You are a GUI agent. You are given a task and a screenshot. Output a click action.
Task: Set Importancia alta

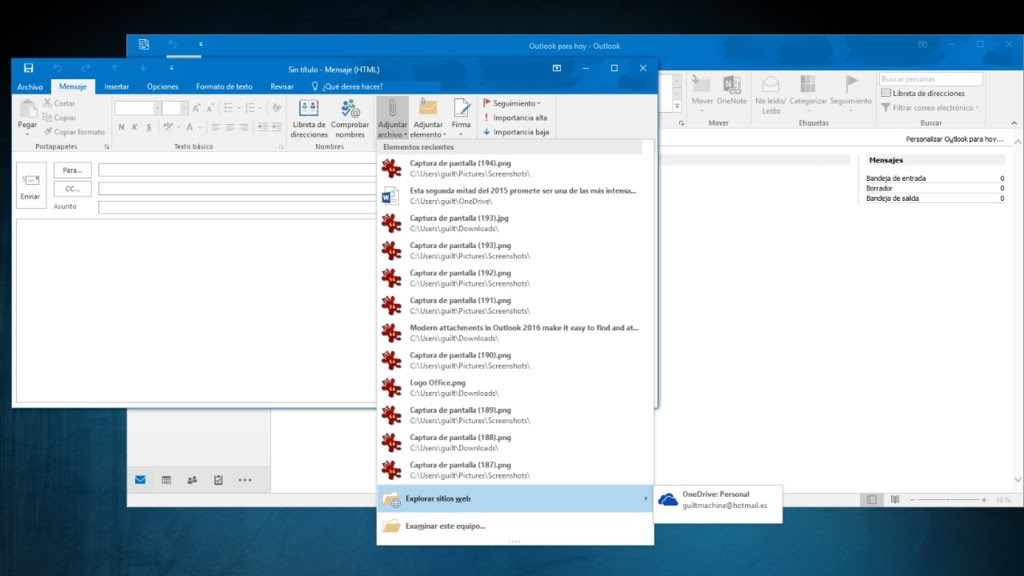click(515, 118)
